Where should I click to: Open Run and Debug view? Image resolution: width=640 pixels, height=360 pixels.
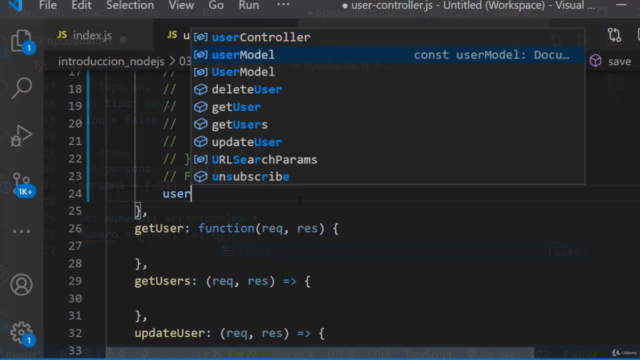click(21, 136)
